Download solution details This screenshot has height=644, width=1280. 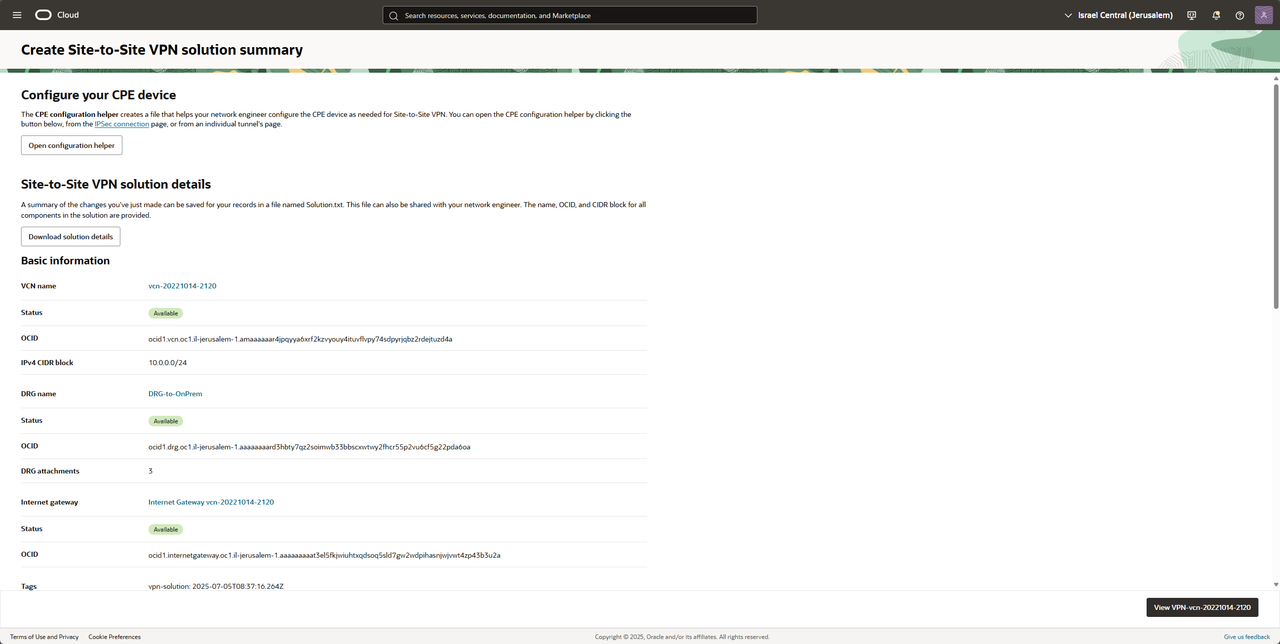[71, 237]
